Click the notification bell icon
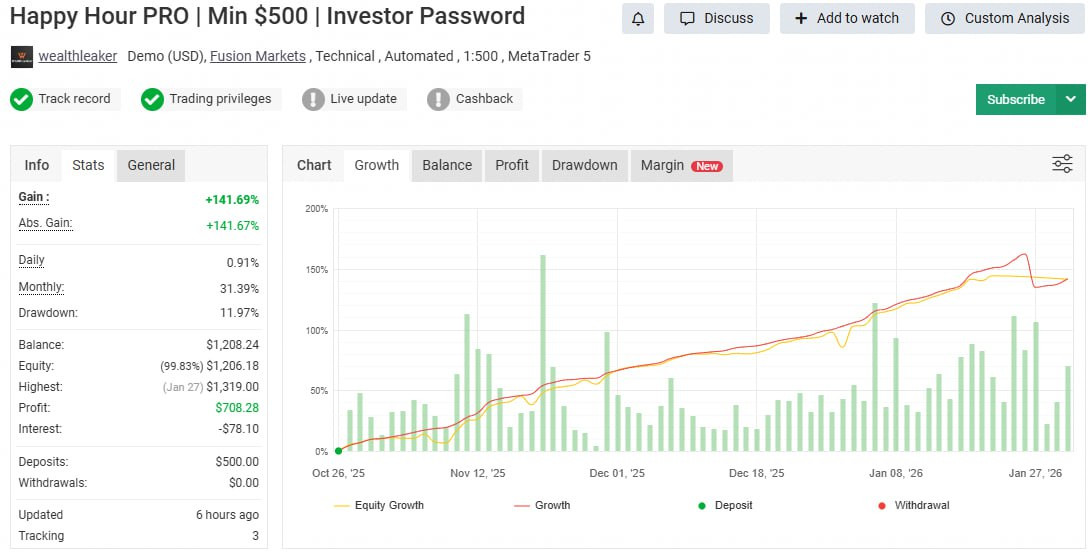Image resolution: width=1092 pixels, height=554 pixels. 638,18
